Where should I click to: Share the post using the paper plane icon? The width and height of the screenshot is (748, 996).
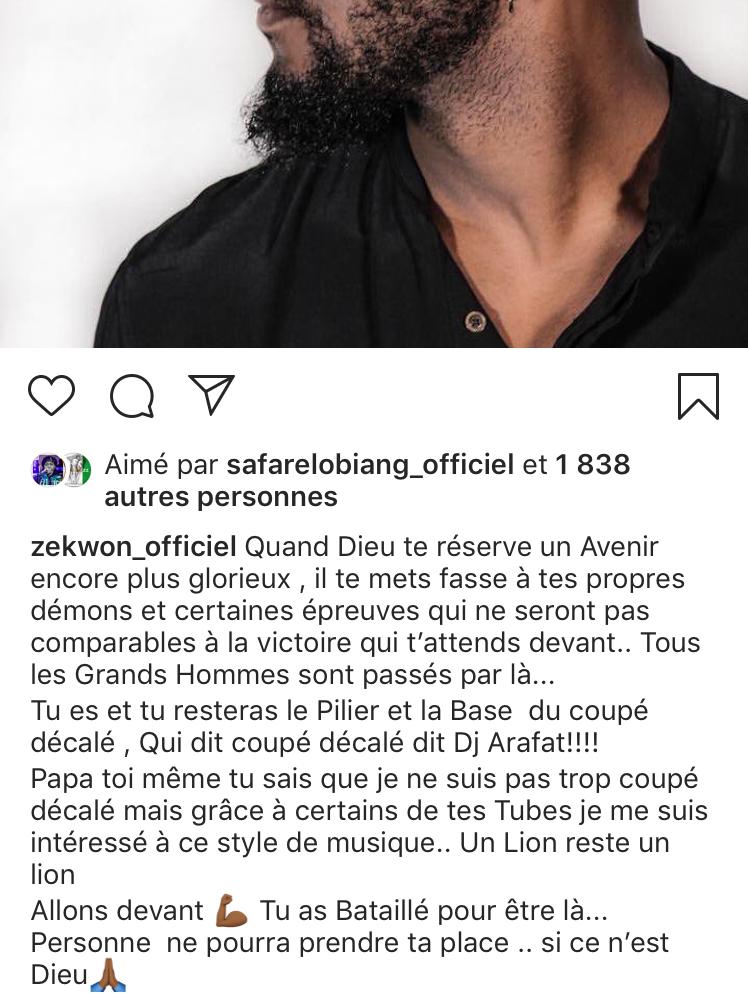211,394
